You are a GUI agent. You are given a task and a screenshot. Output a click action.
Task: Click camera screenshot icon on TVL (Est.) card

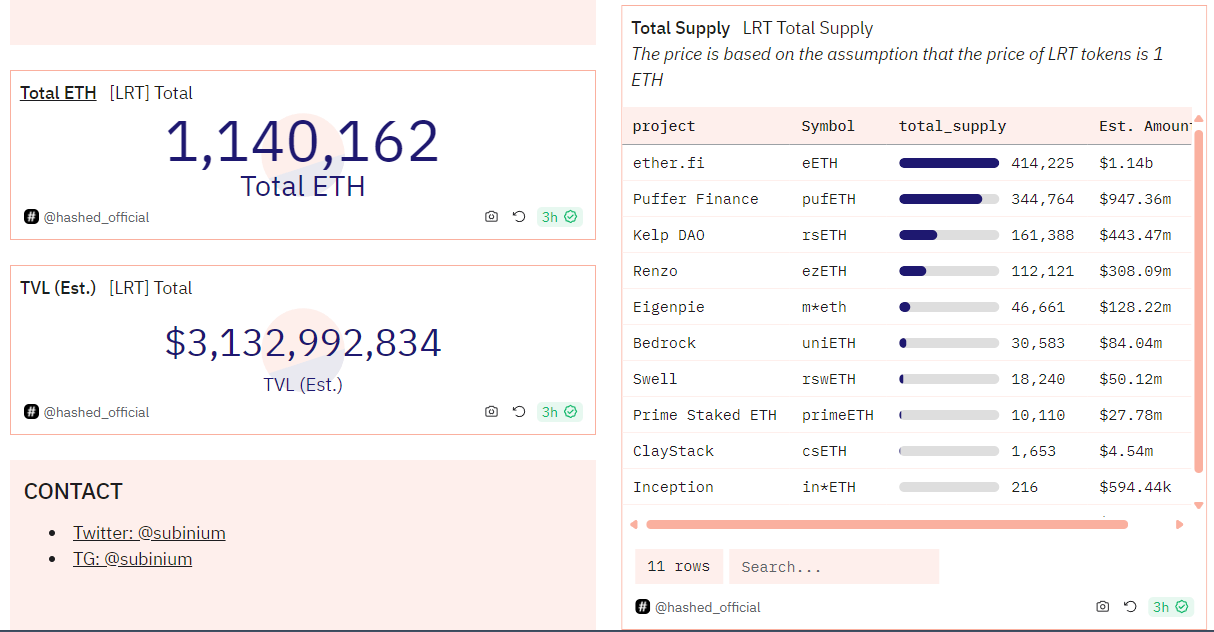tap(491, 412)
